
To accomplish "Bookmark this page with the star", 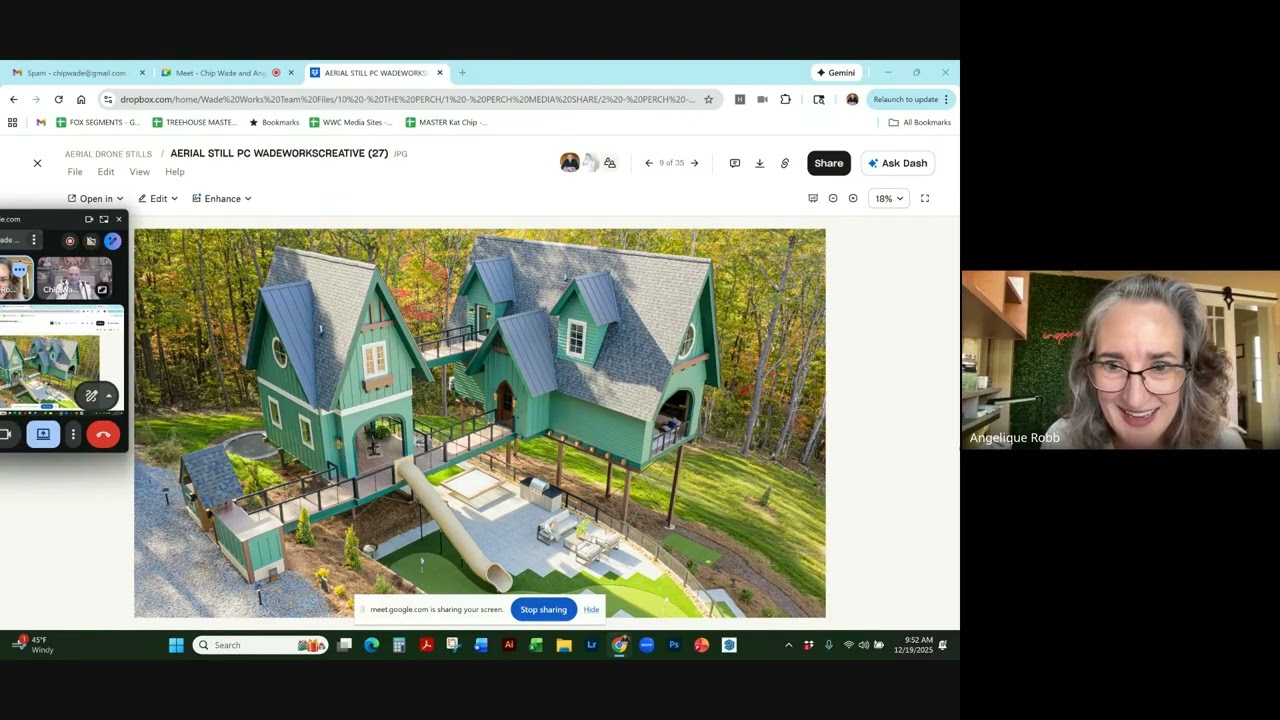I will [708, 99].
